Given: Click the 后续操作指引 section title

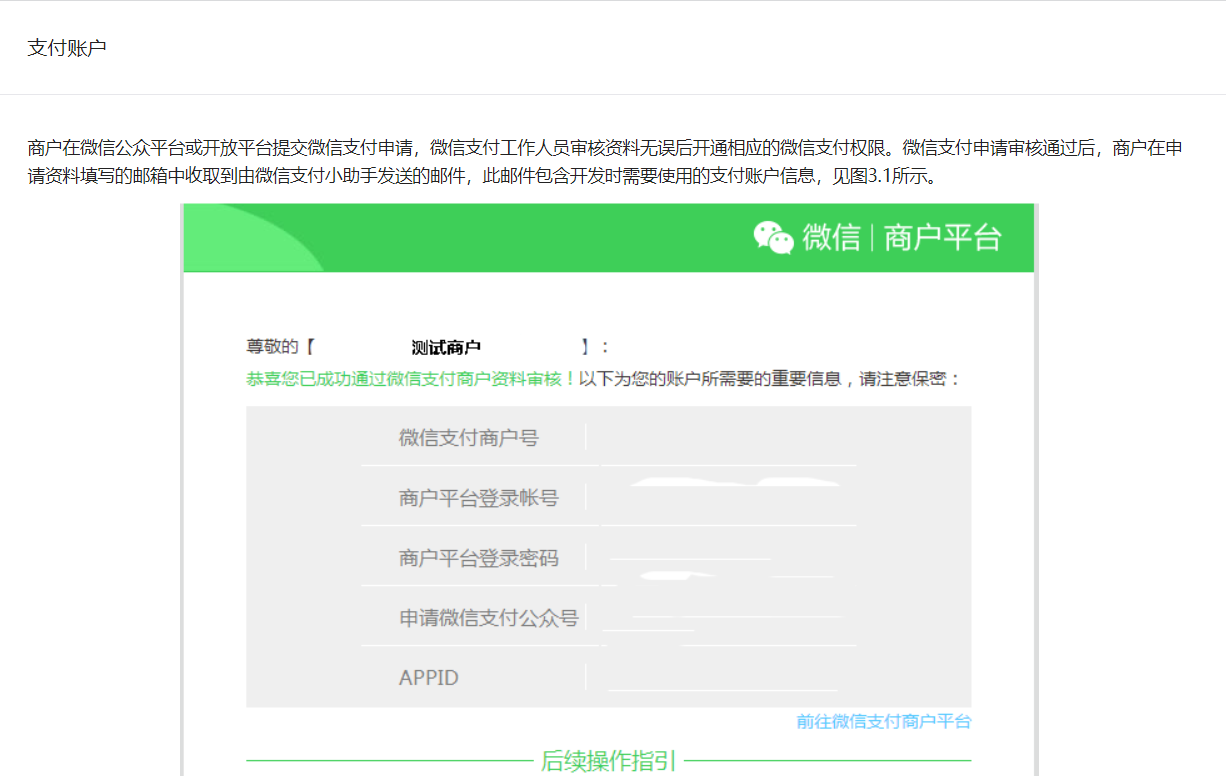Looking at the screenshot, I should (609, 761).
